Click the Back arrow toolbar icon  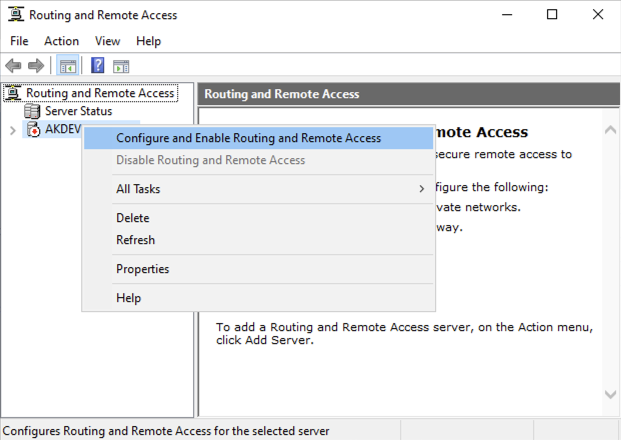pos(13,66)
